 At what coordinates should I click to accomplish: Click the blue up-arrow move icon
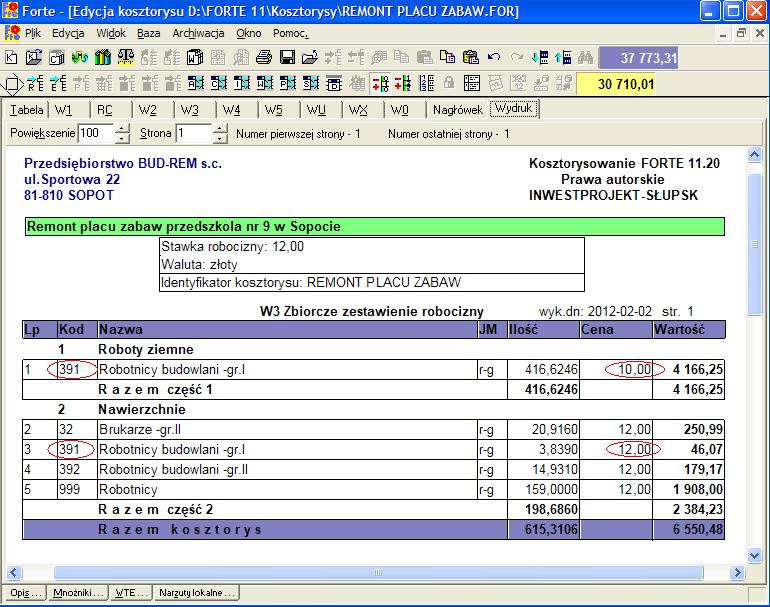pos(563,57)
